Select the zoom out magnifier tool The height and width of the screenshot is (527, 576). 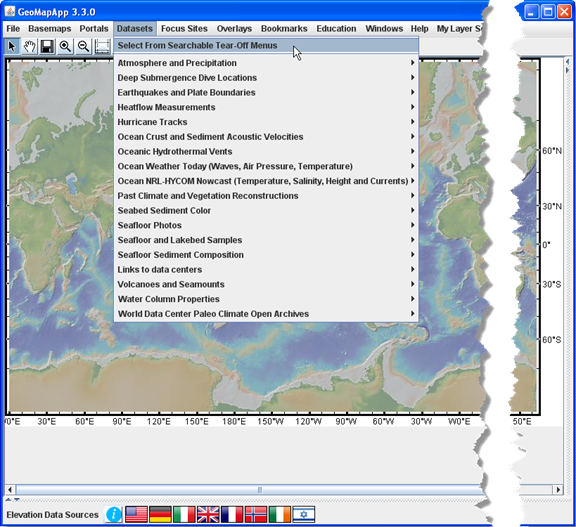pos(83,47)
